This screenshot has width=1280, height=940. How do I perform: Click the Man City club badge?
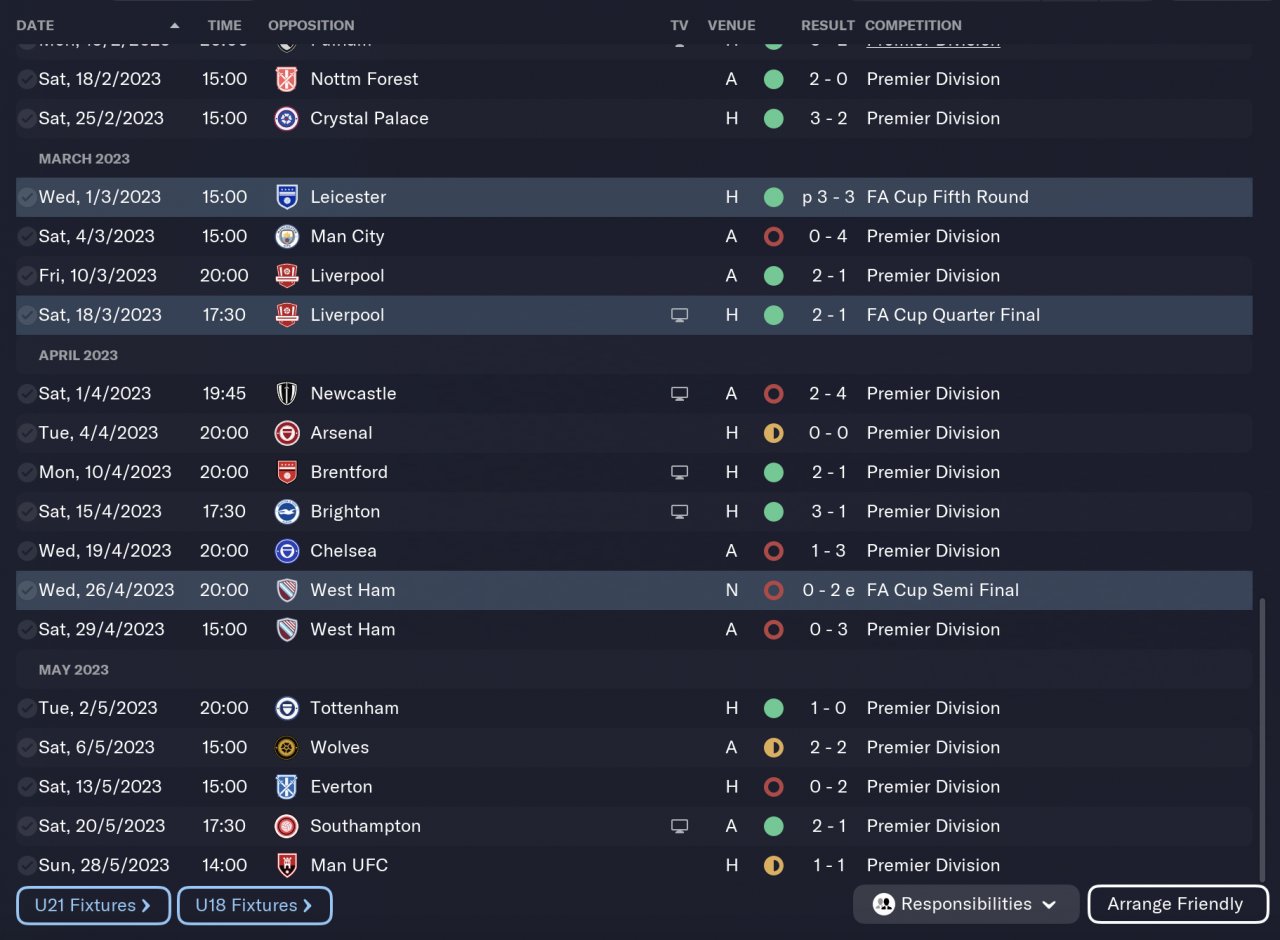[287, 237]
